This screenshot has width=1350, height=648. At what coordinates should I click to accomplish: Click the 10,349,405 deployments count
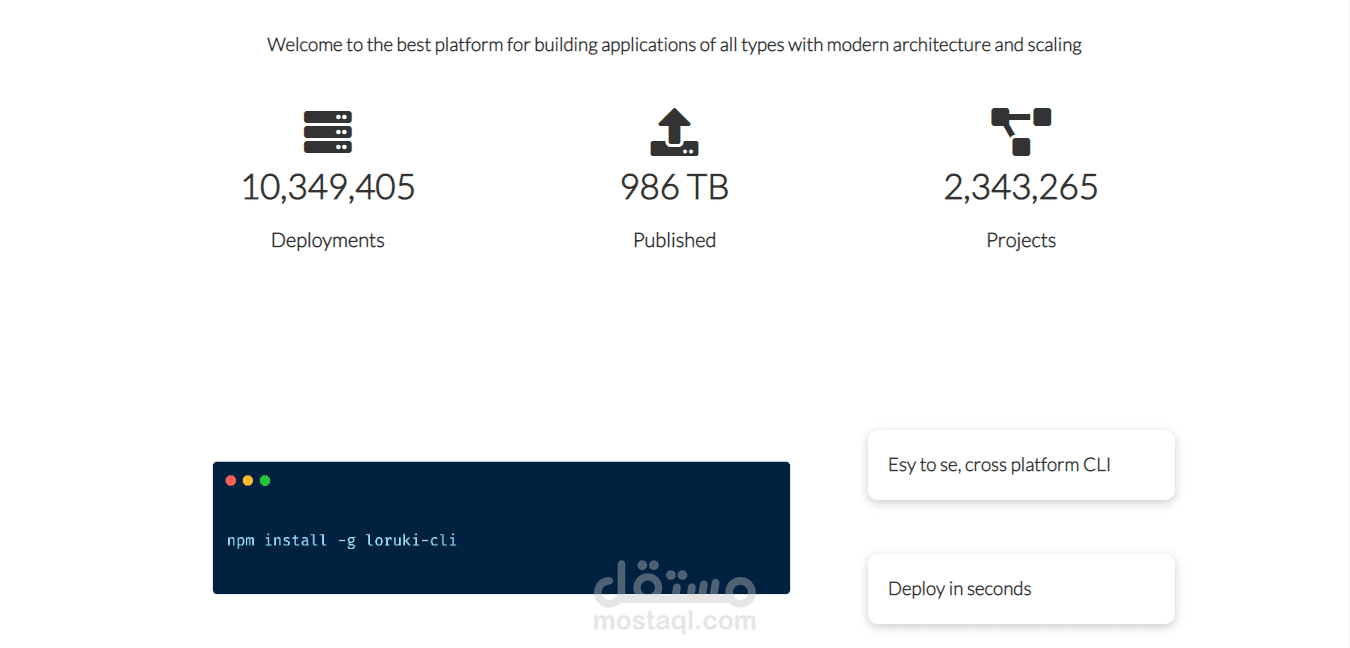328,187
